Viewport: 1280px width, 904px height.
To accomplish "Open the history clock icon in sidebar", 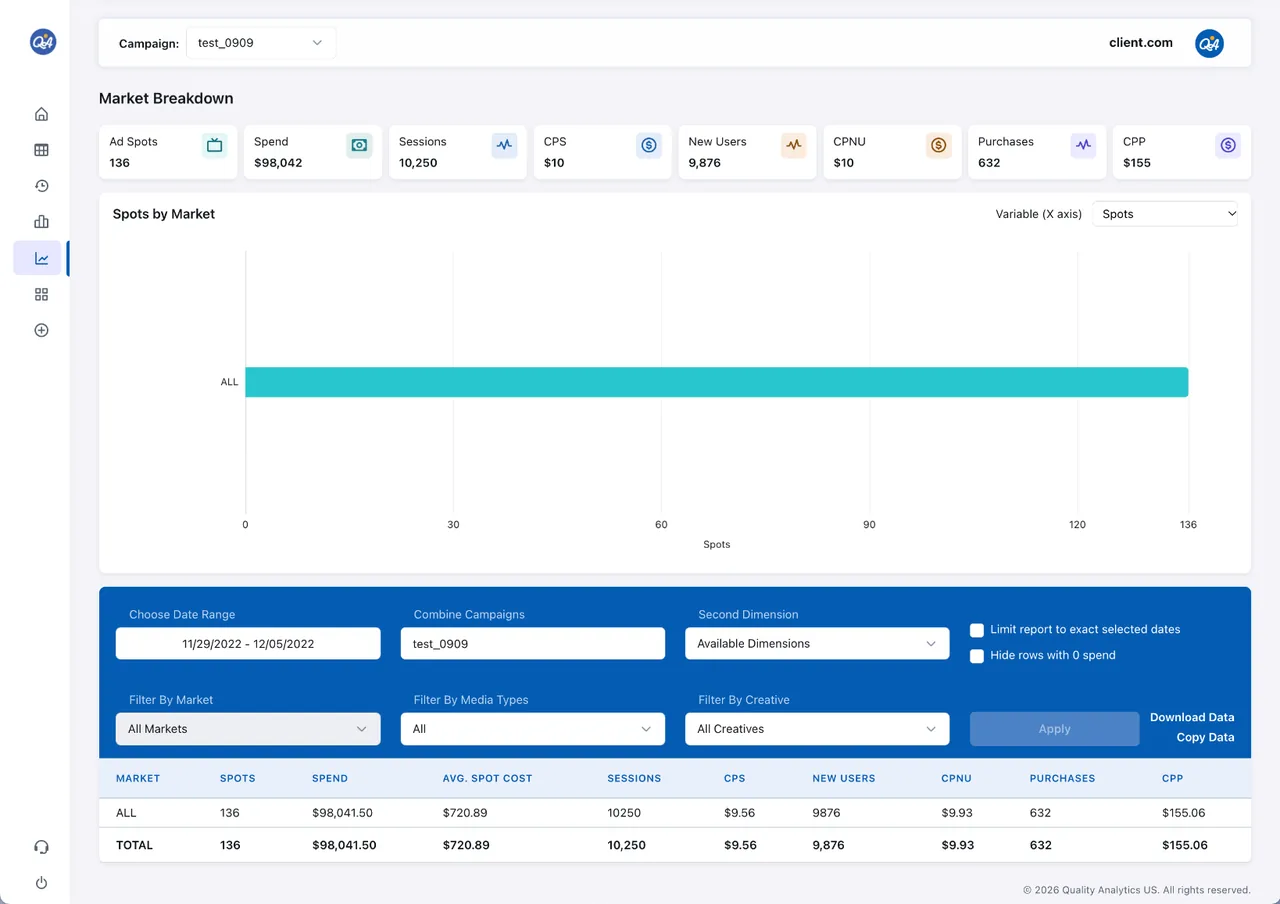I will pos(41,186).
